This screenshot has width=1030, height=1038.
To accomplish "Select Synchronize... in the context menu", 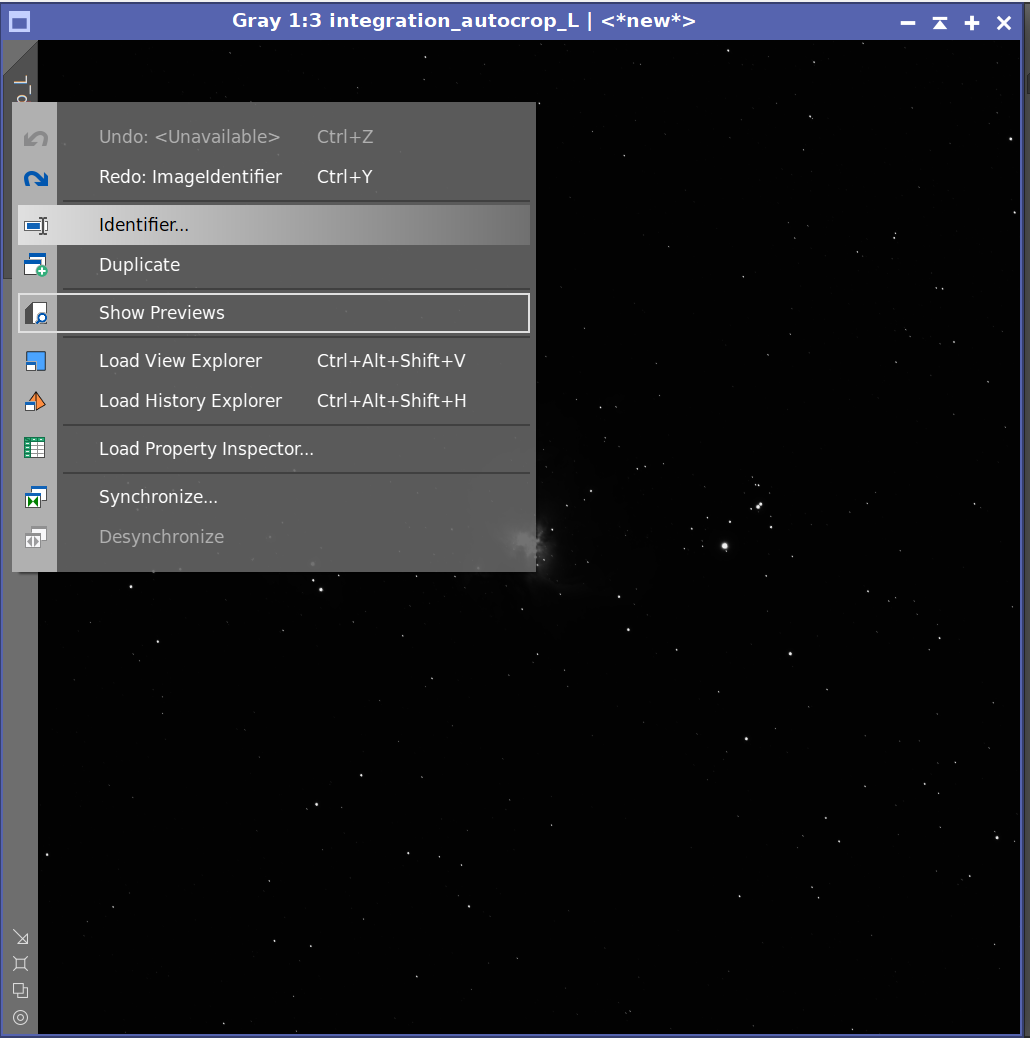I will pos(158,497).
